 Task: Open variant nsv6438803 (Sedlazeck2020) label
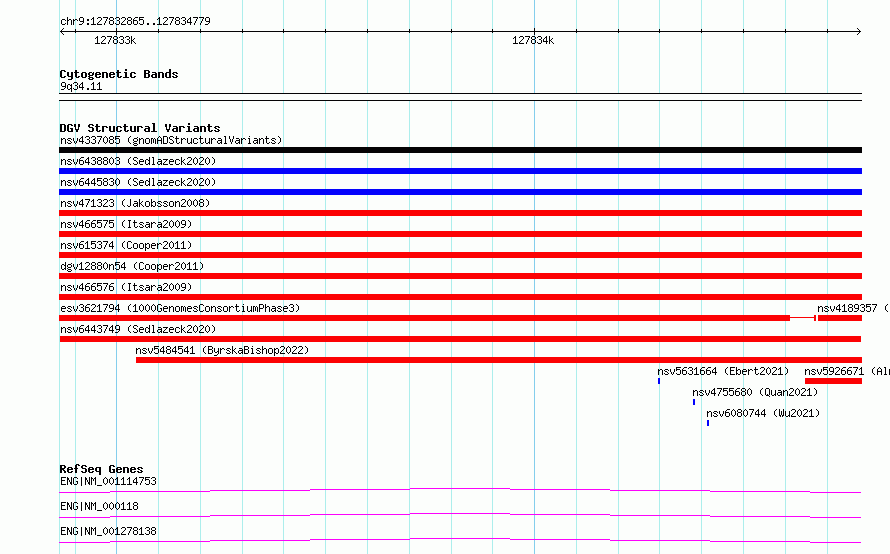138,161
